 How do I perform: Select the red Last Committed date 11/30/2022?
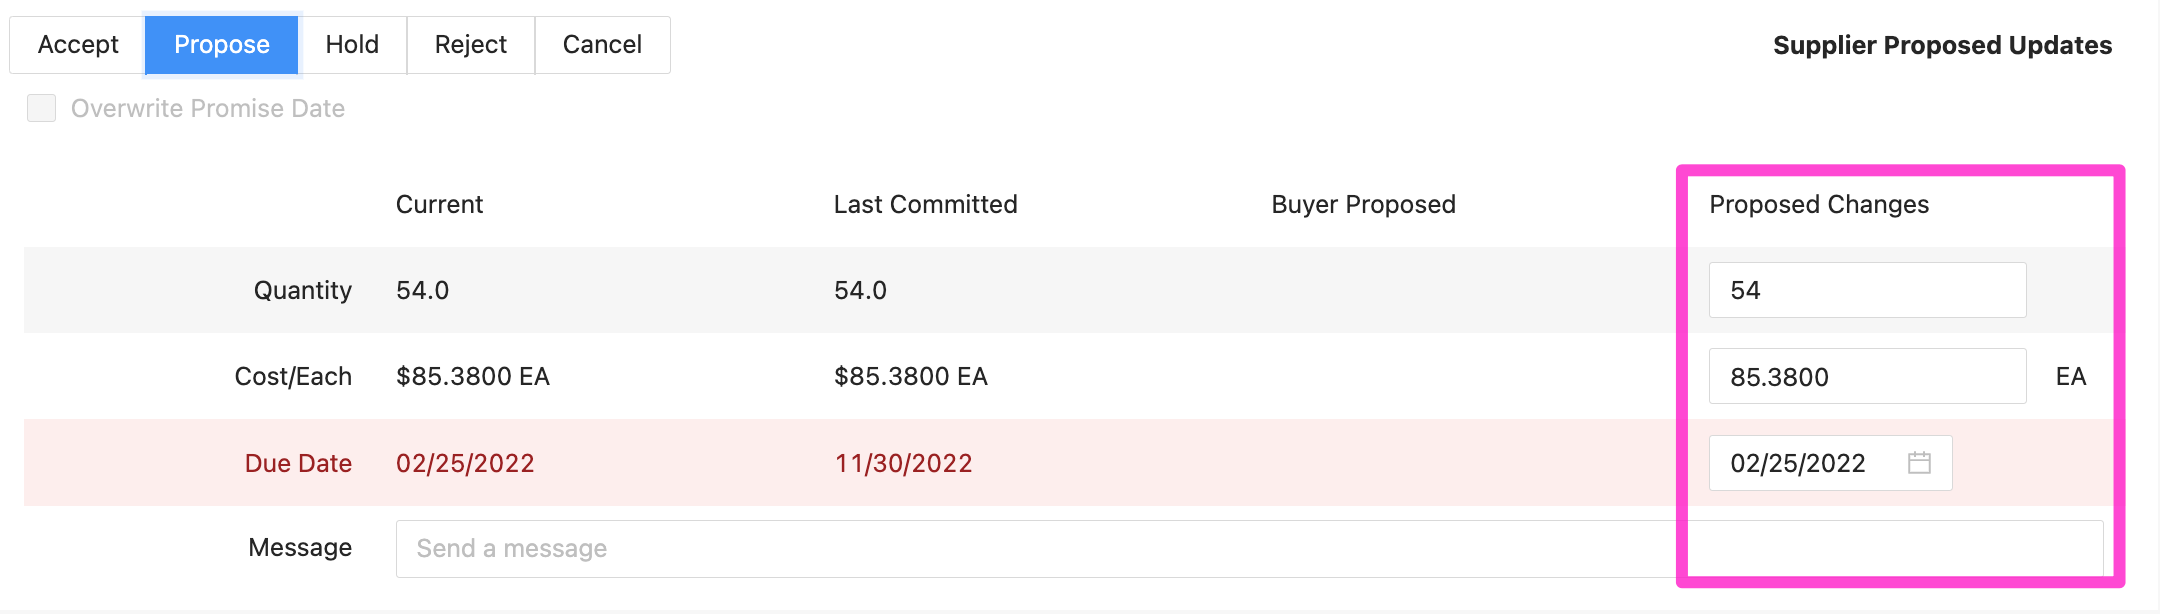903,463
